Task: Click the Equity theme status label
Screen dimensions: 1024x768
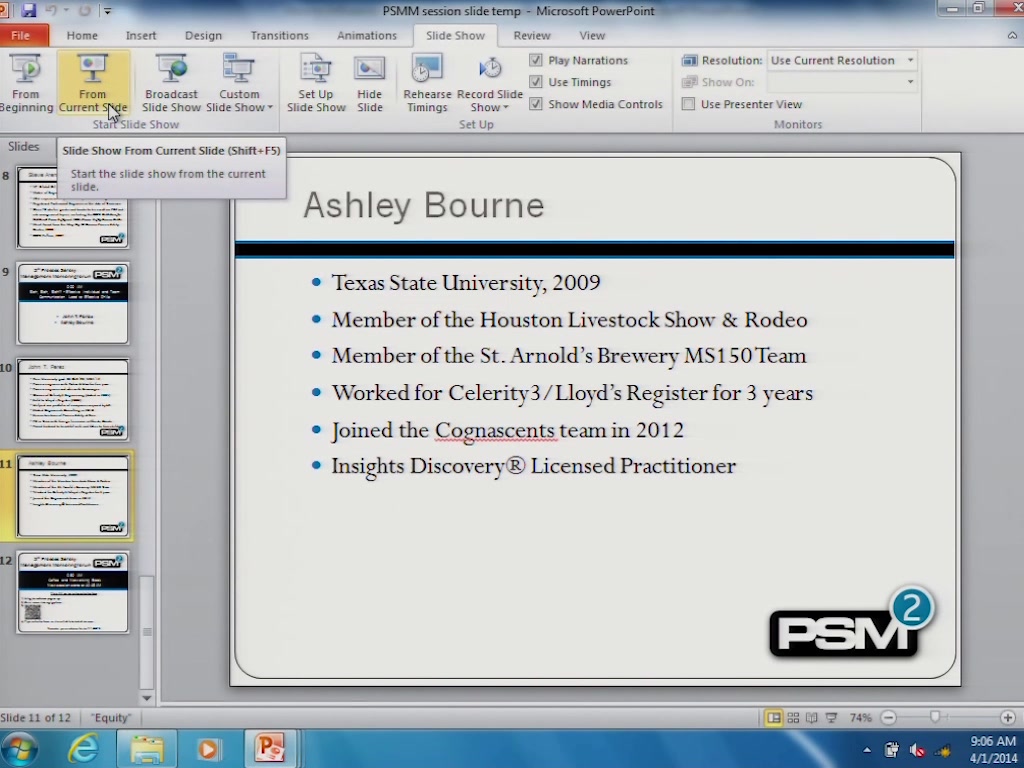Action: [x=111, y=718]
